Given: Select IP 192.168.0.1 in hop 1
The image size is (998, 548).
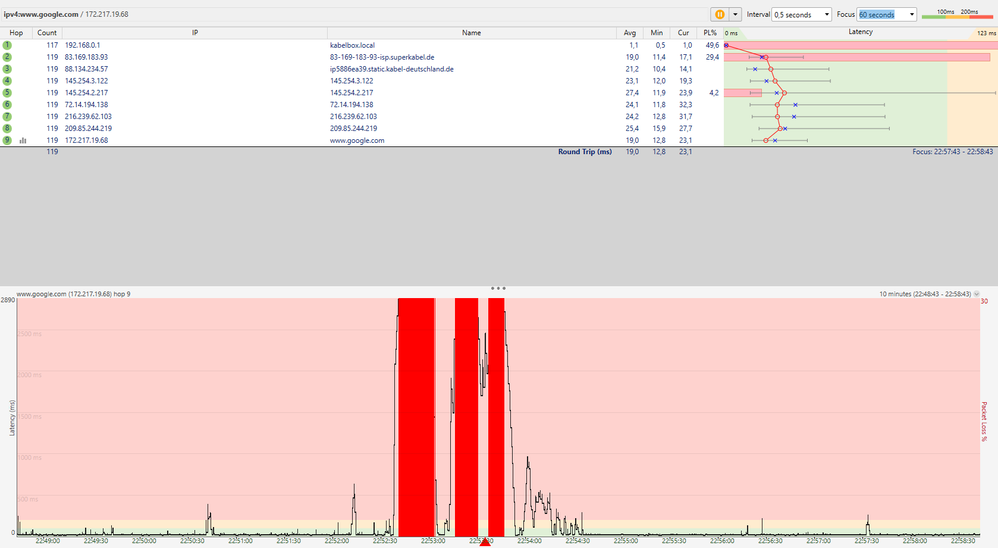Looking at the screenshot, I should tap(82, 45).
